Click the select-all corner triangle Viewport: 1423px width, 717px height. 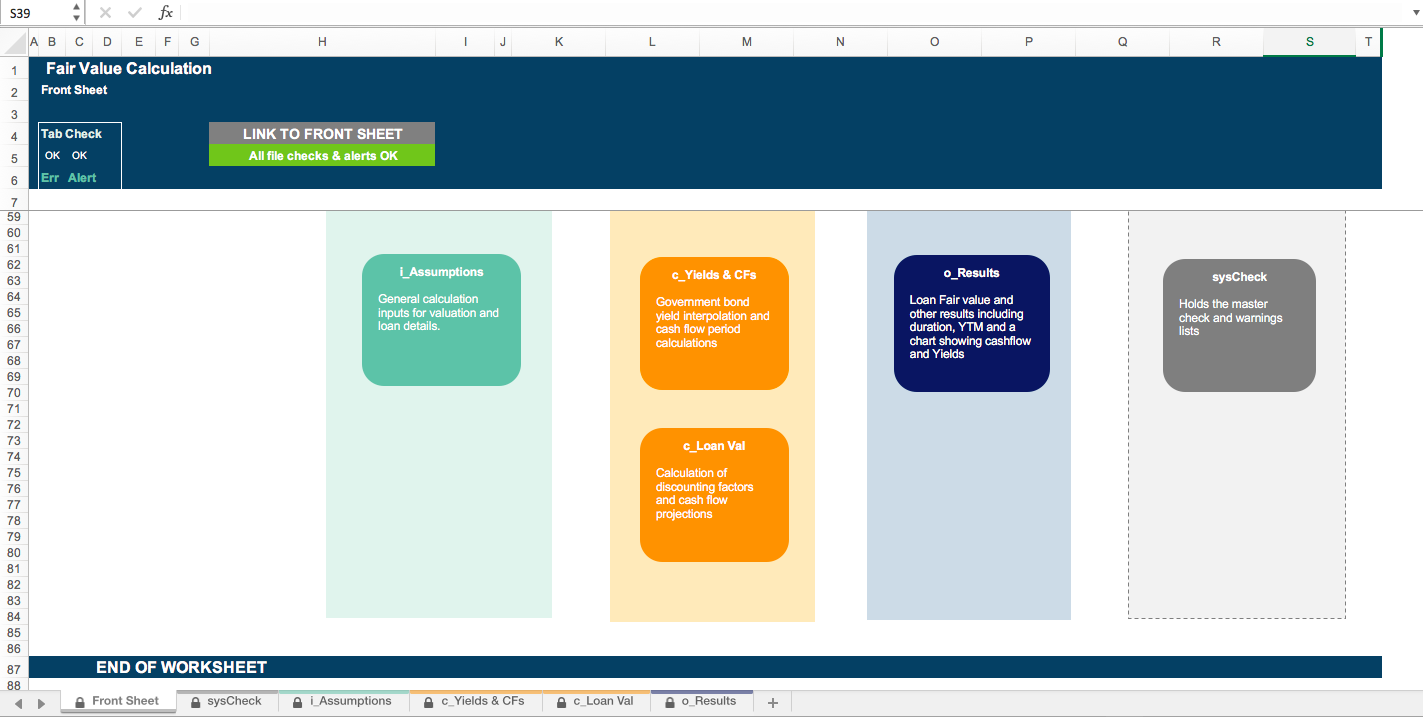click(14, 43)
